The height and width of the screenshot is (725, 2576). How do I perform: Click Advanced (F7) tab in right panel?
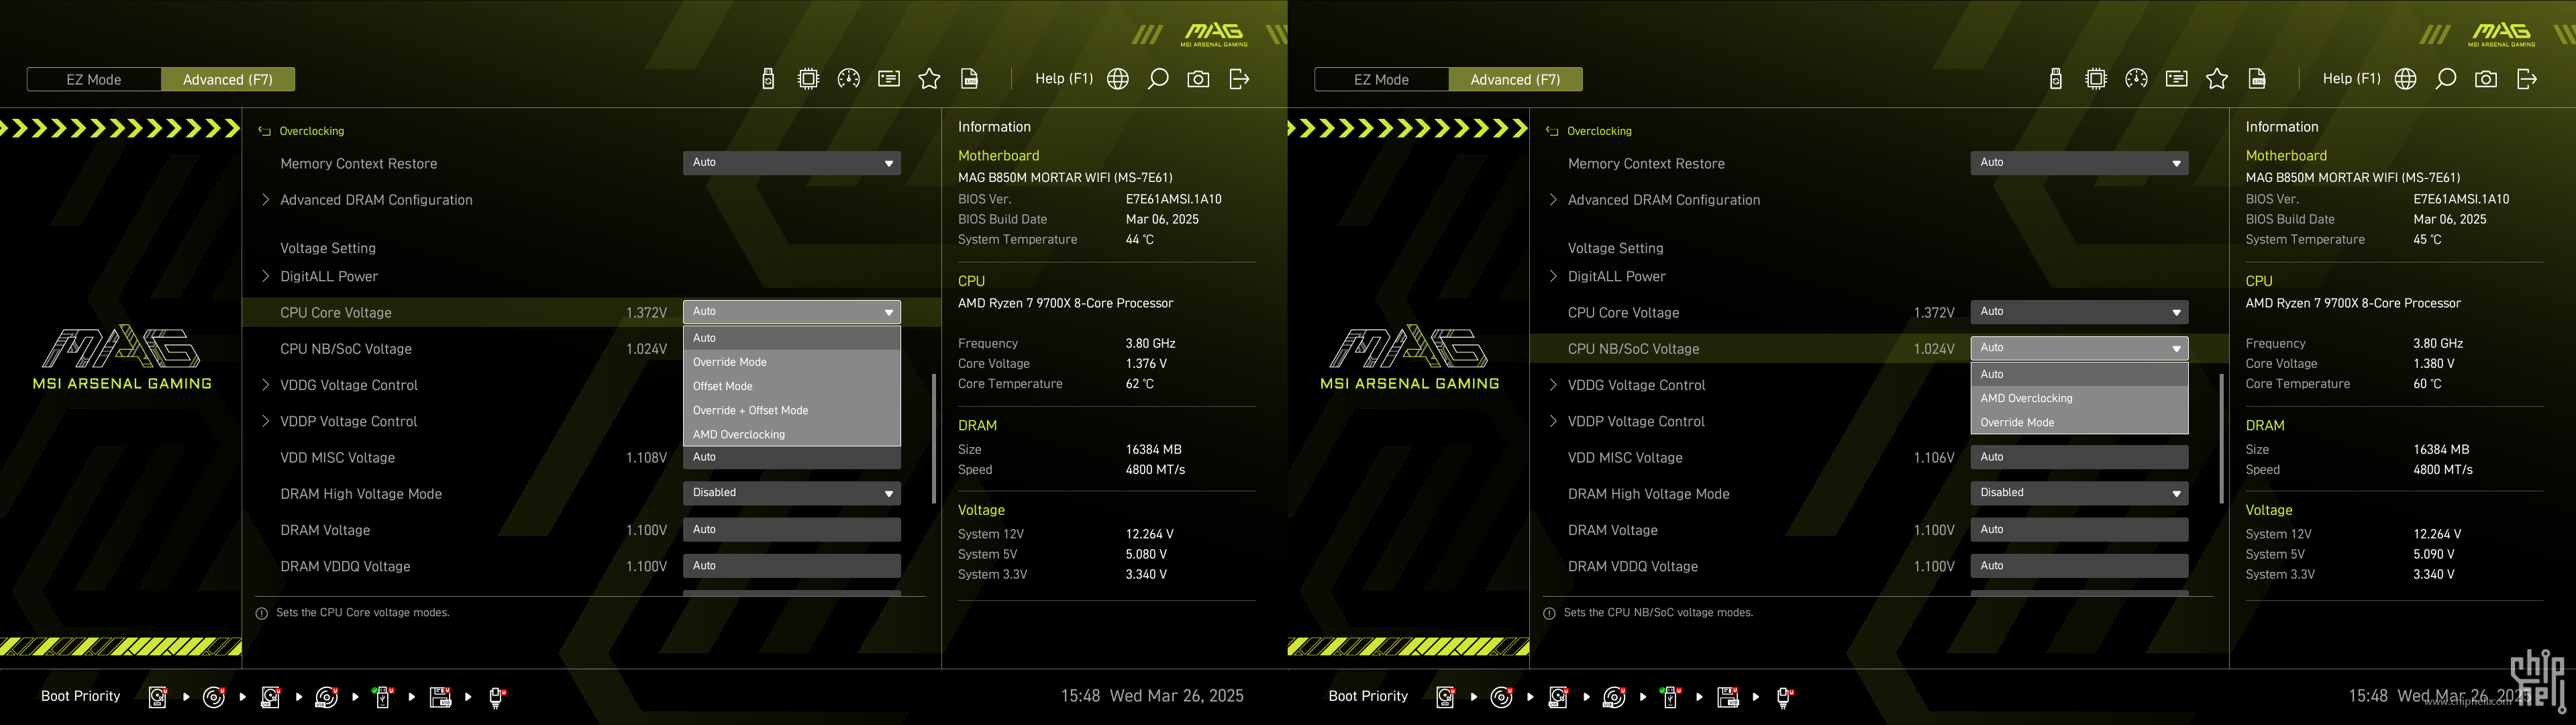coord(1515,79)
